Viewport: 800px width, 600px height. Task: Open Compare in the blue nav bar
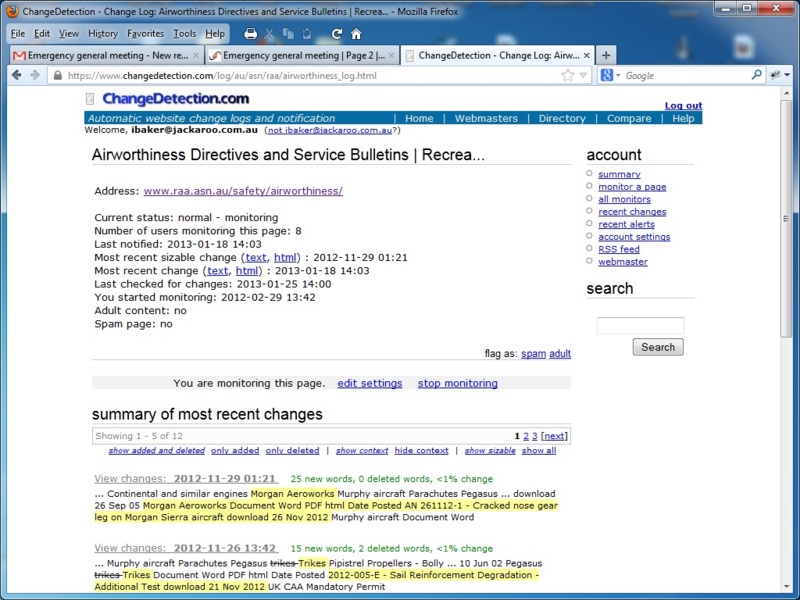point(629,118)
